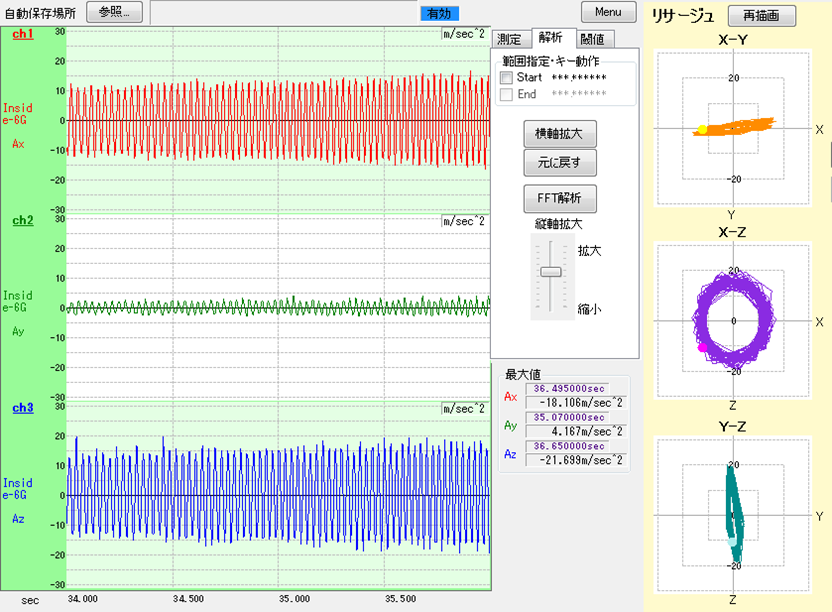Click the Ax value -18.106m/sec^2
The height and width of the screenshot is (612, 832).
pos(575,403)
